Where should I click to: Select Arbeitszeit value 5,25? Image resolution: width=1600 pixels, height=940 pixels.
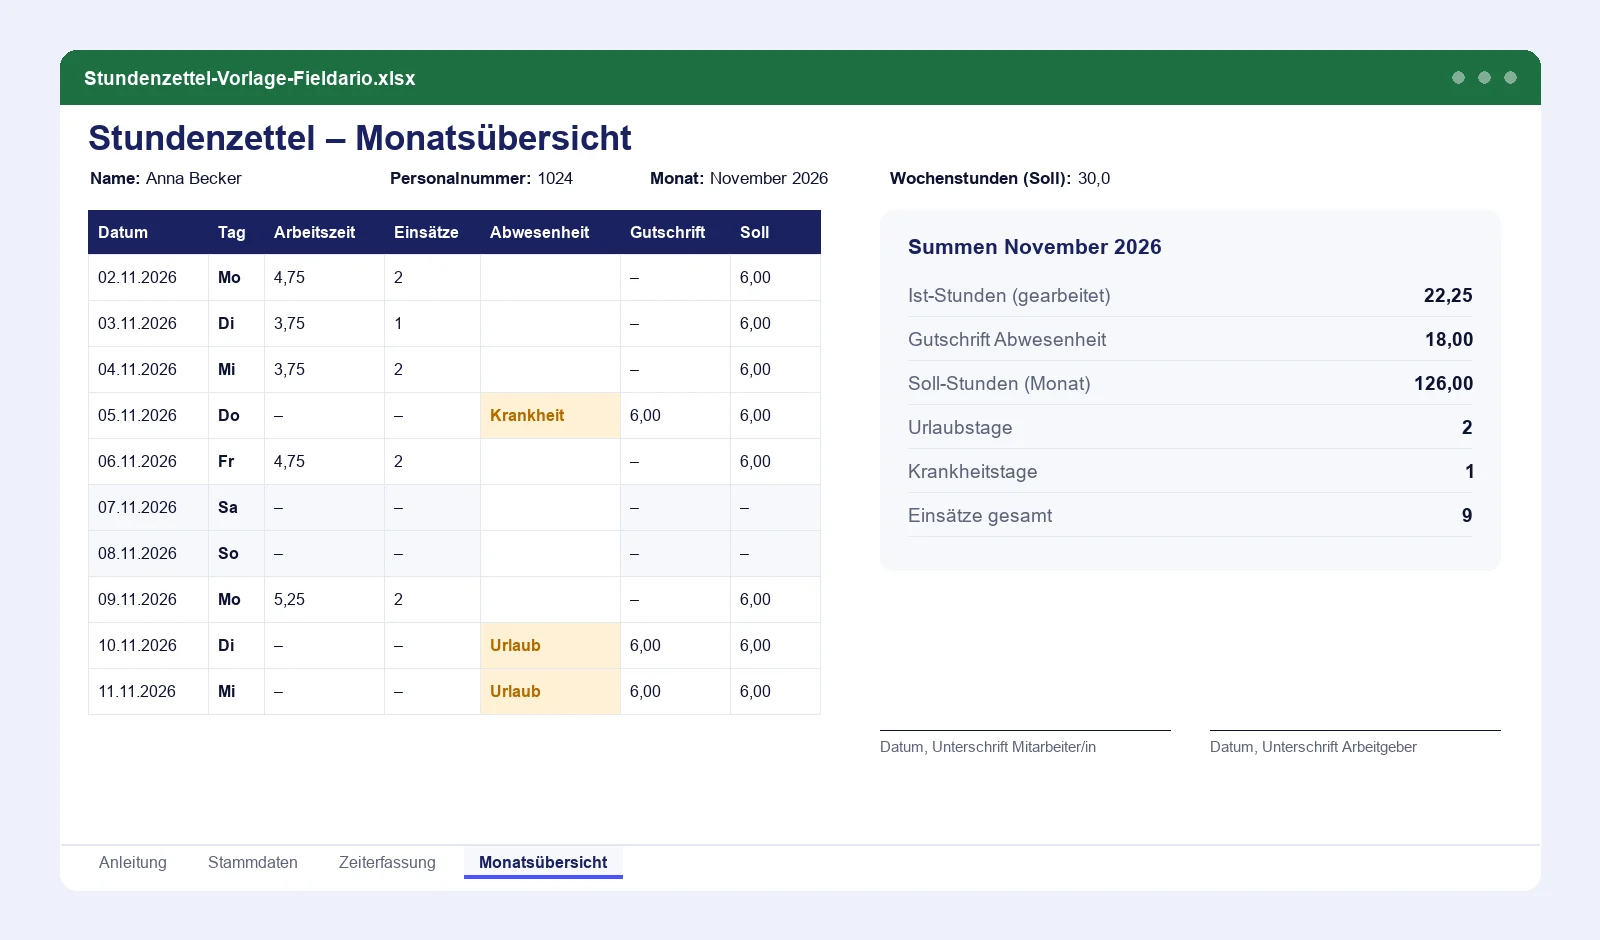(x=324, y=599)
